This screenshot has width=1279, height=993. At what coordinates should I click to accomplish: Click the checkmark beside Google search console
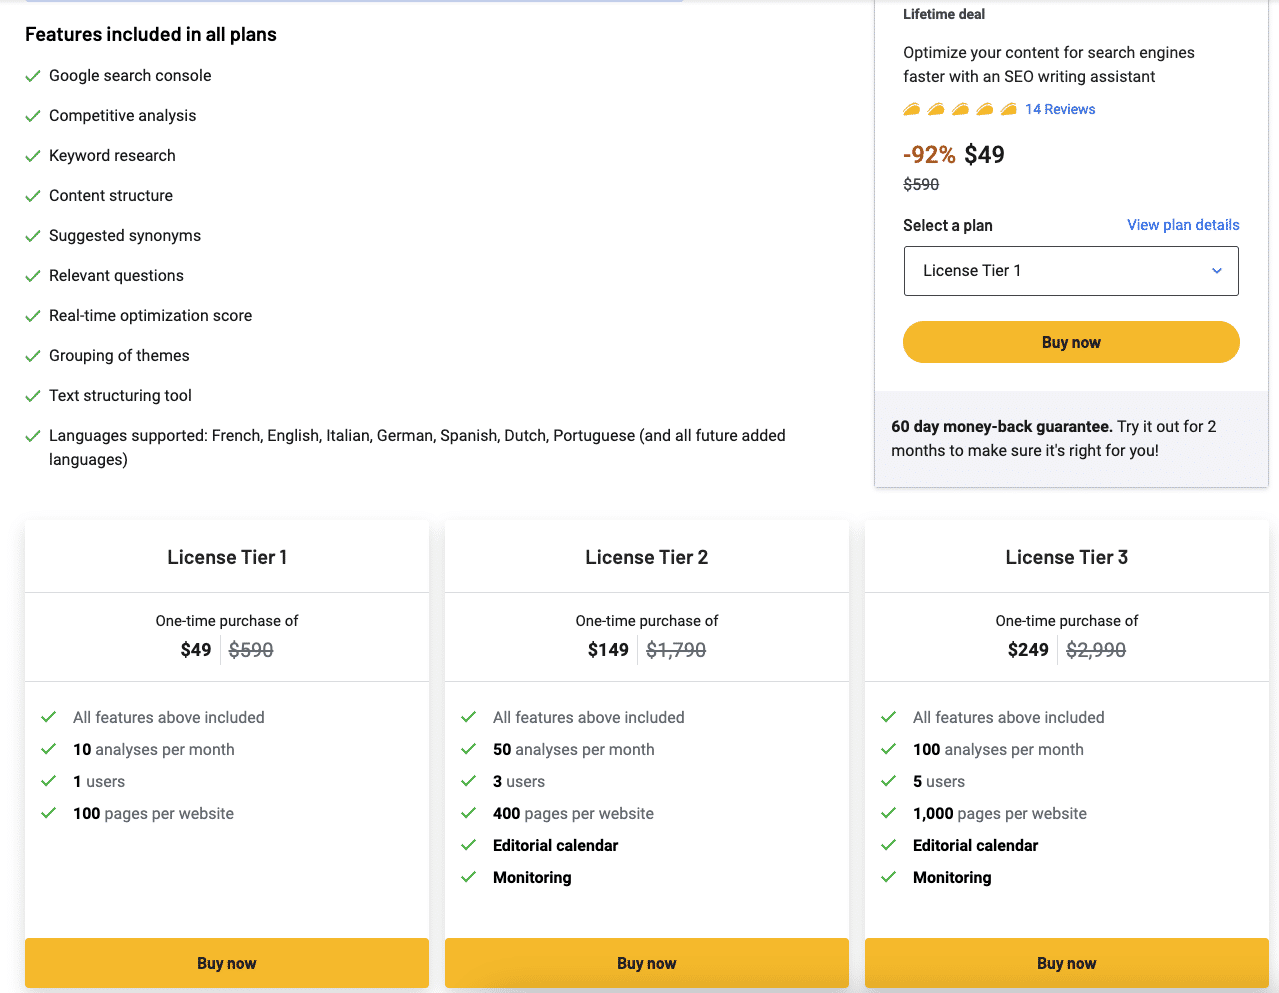[33, 76]
